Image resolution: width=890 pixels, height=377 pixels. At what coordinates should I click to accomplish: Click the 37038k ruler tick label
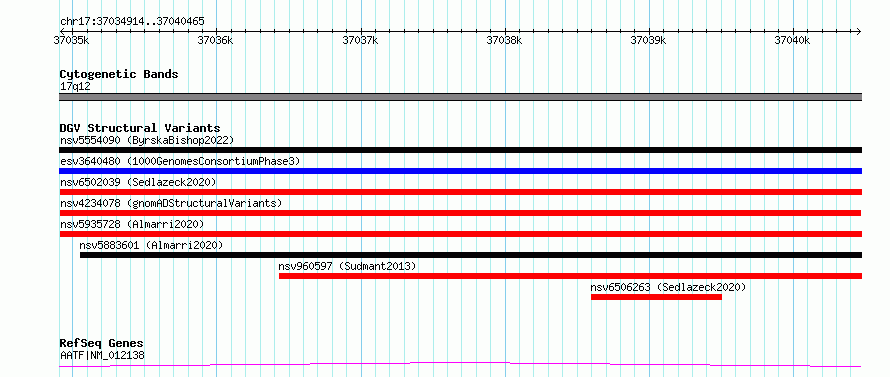[x=505, y=40]
